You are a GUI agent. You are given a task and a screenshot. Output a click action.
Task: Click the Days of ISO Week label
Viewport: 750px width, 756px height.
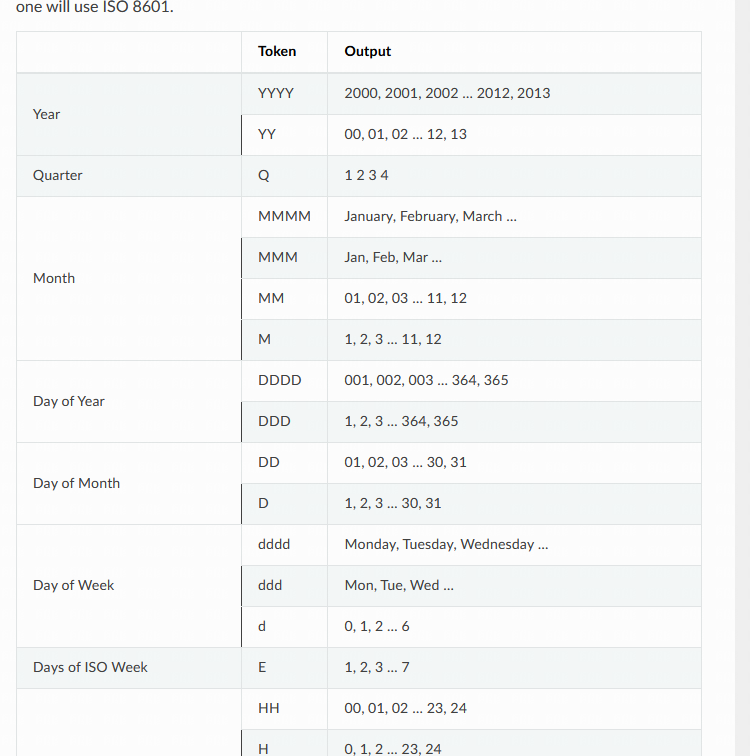click(x=90, y=667)
